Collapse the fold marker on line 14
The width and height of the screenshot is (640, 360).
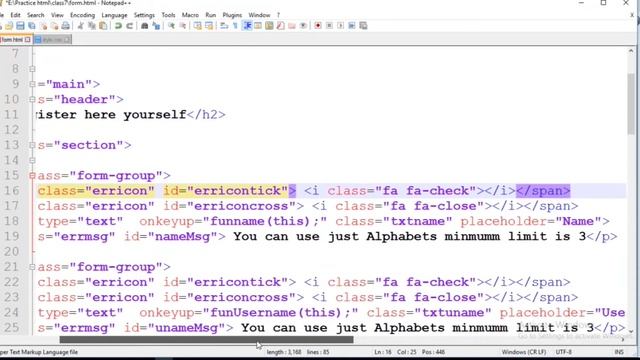[32, 160]
